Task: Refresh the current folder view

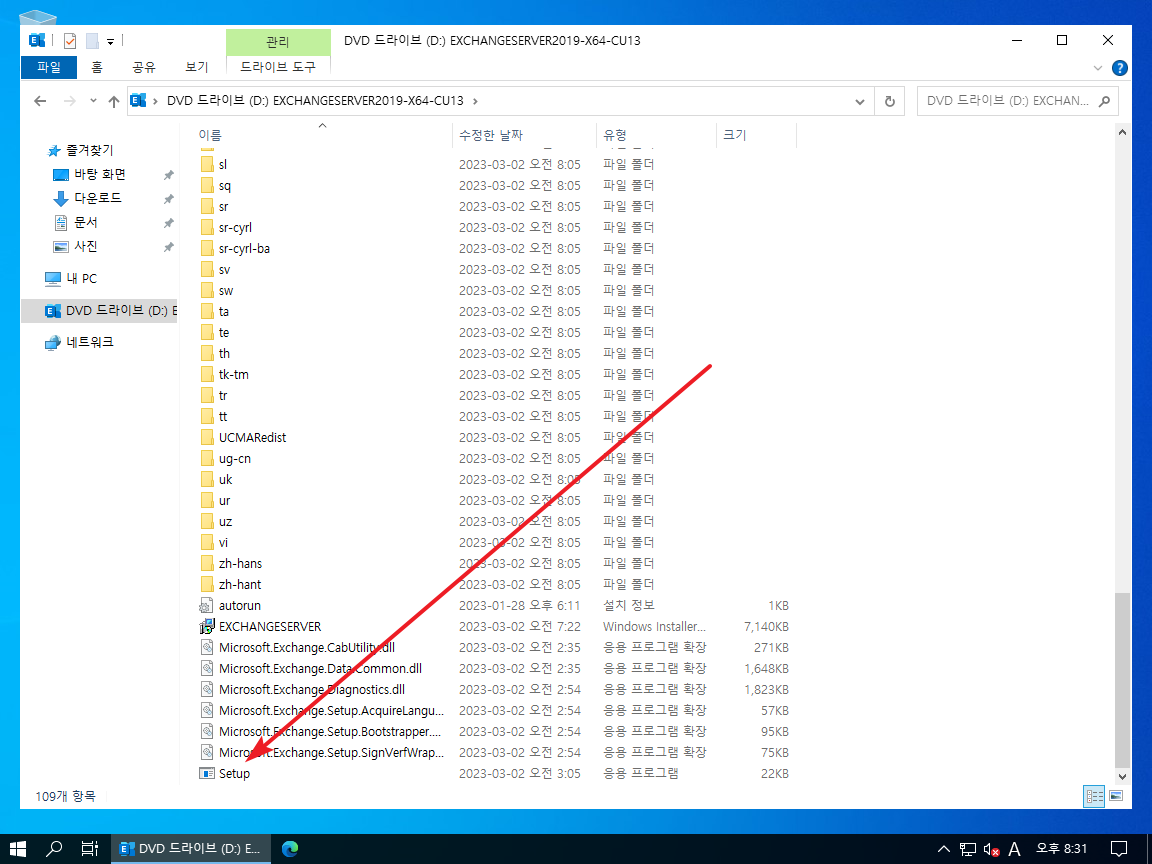Action: tap(890, 101)
